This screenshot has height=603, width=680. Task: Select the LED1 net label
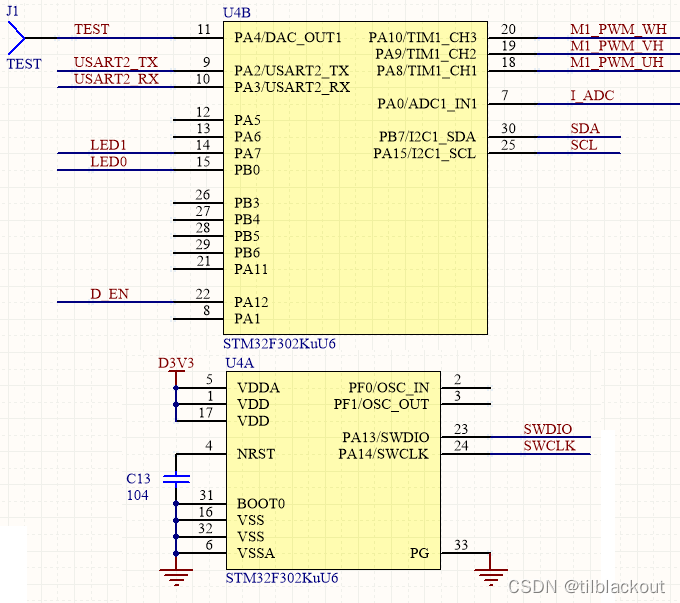coord(108,145)
